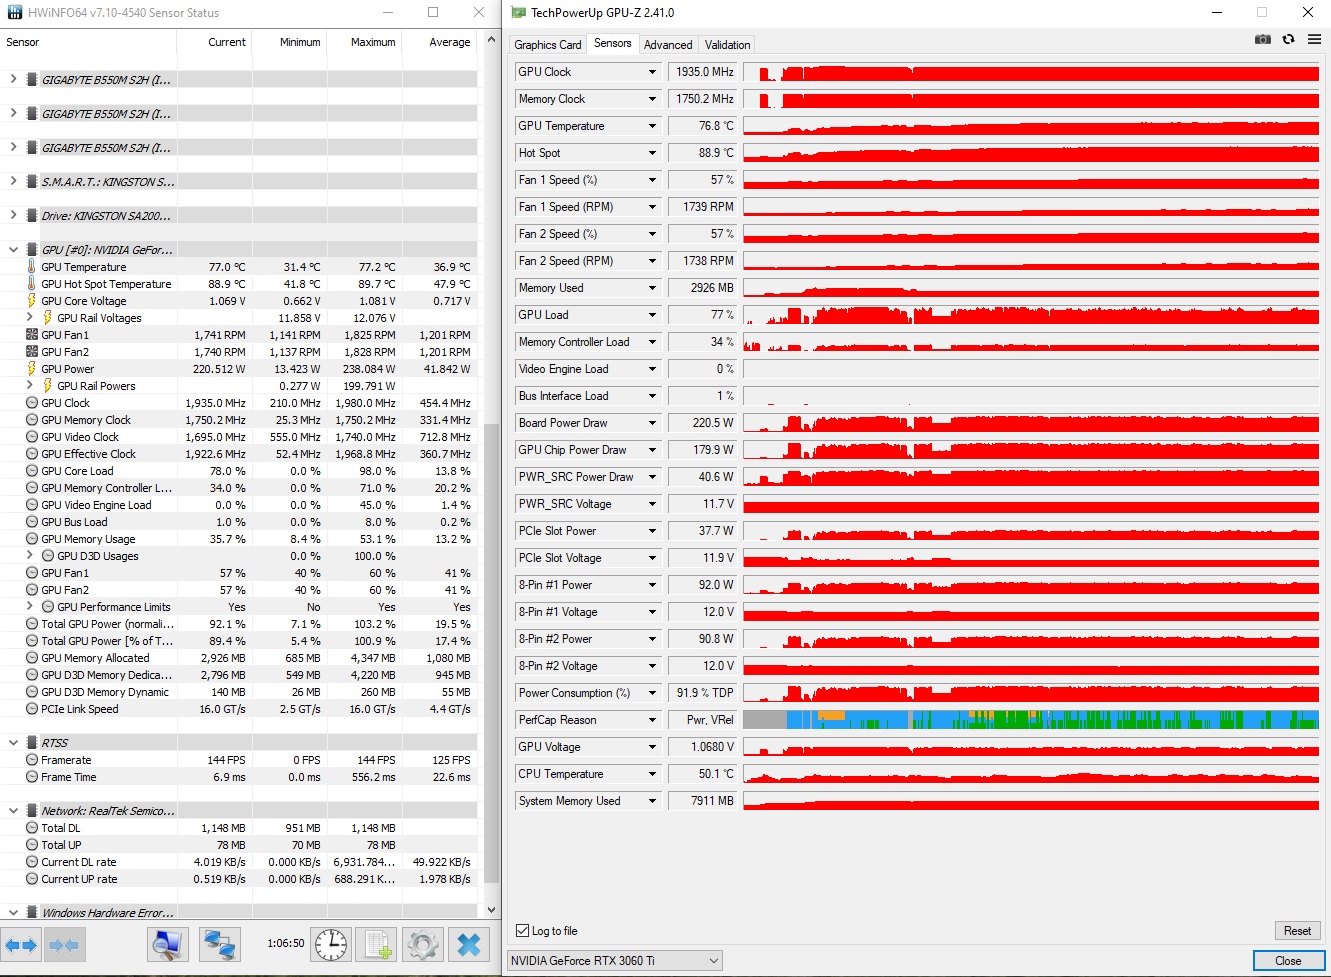Open the GPU-Z hamburger menu
This screenshot has height=977, width=1331.
coord(1314,39)
